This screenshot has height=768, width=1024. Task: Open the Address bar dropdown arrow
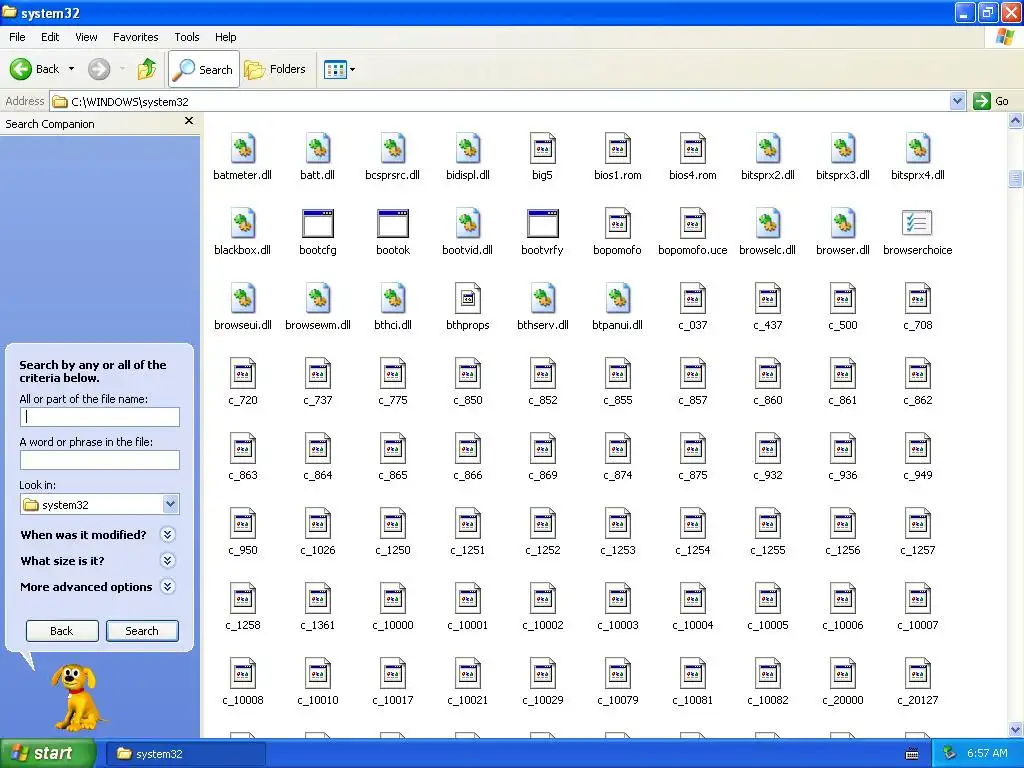(x=957, y=101)
